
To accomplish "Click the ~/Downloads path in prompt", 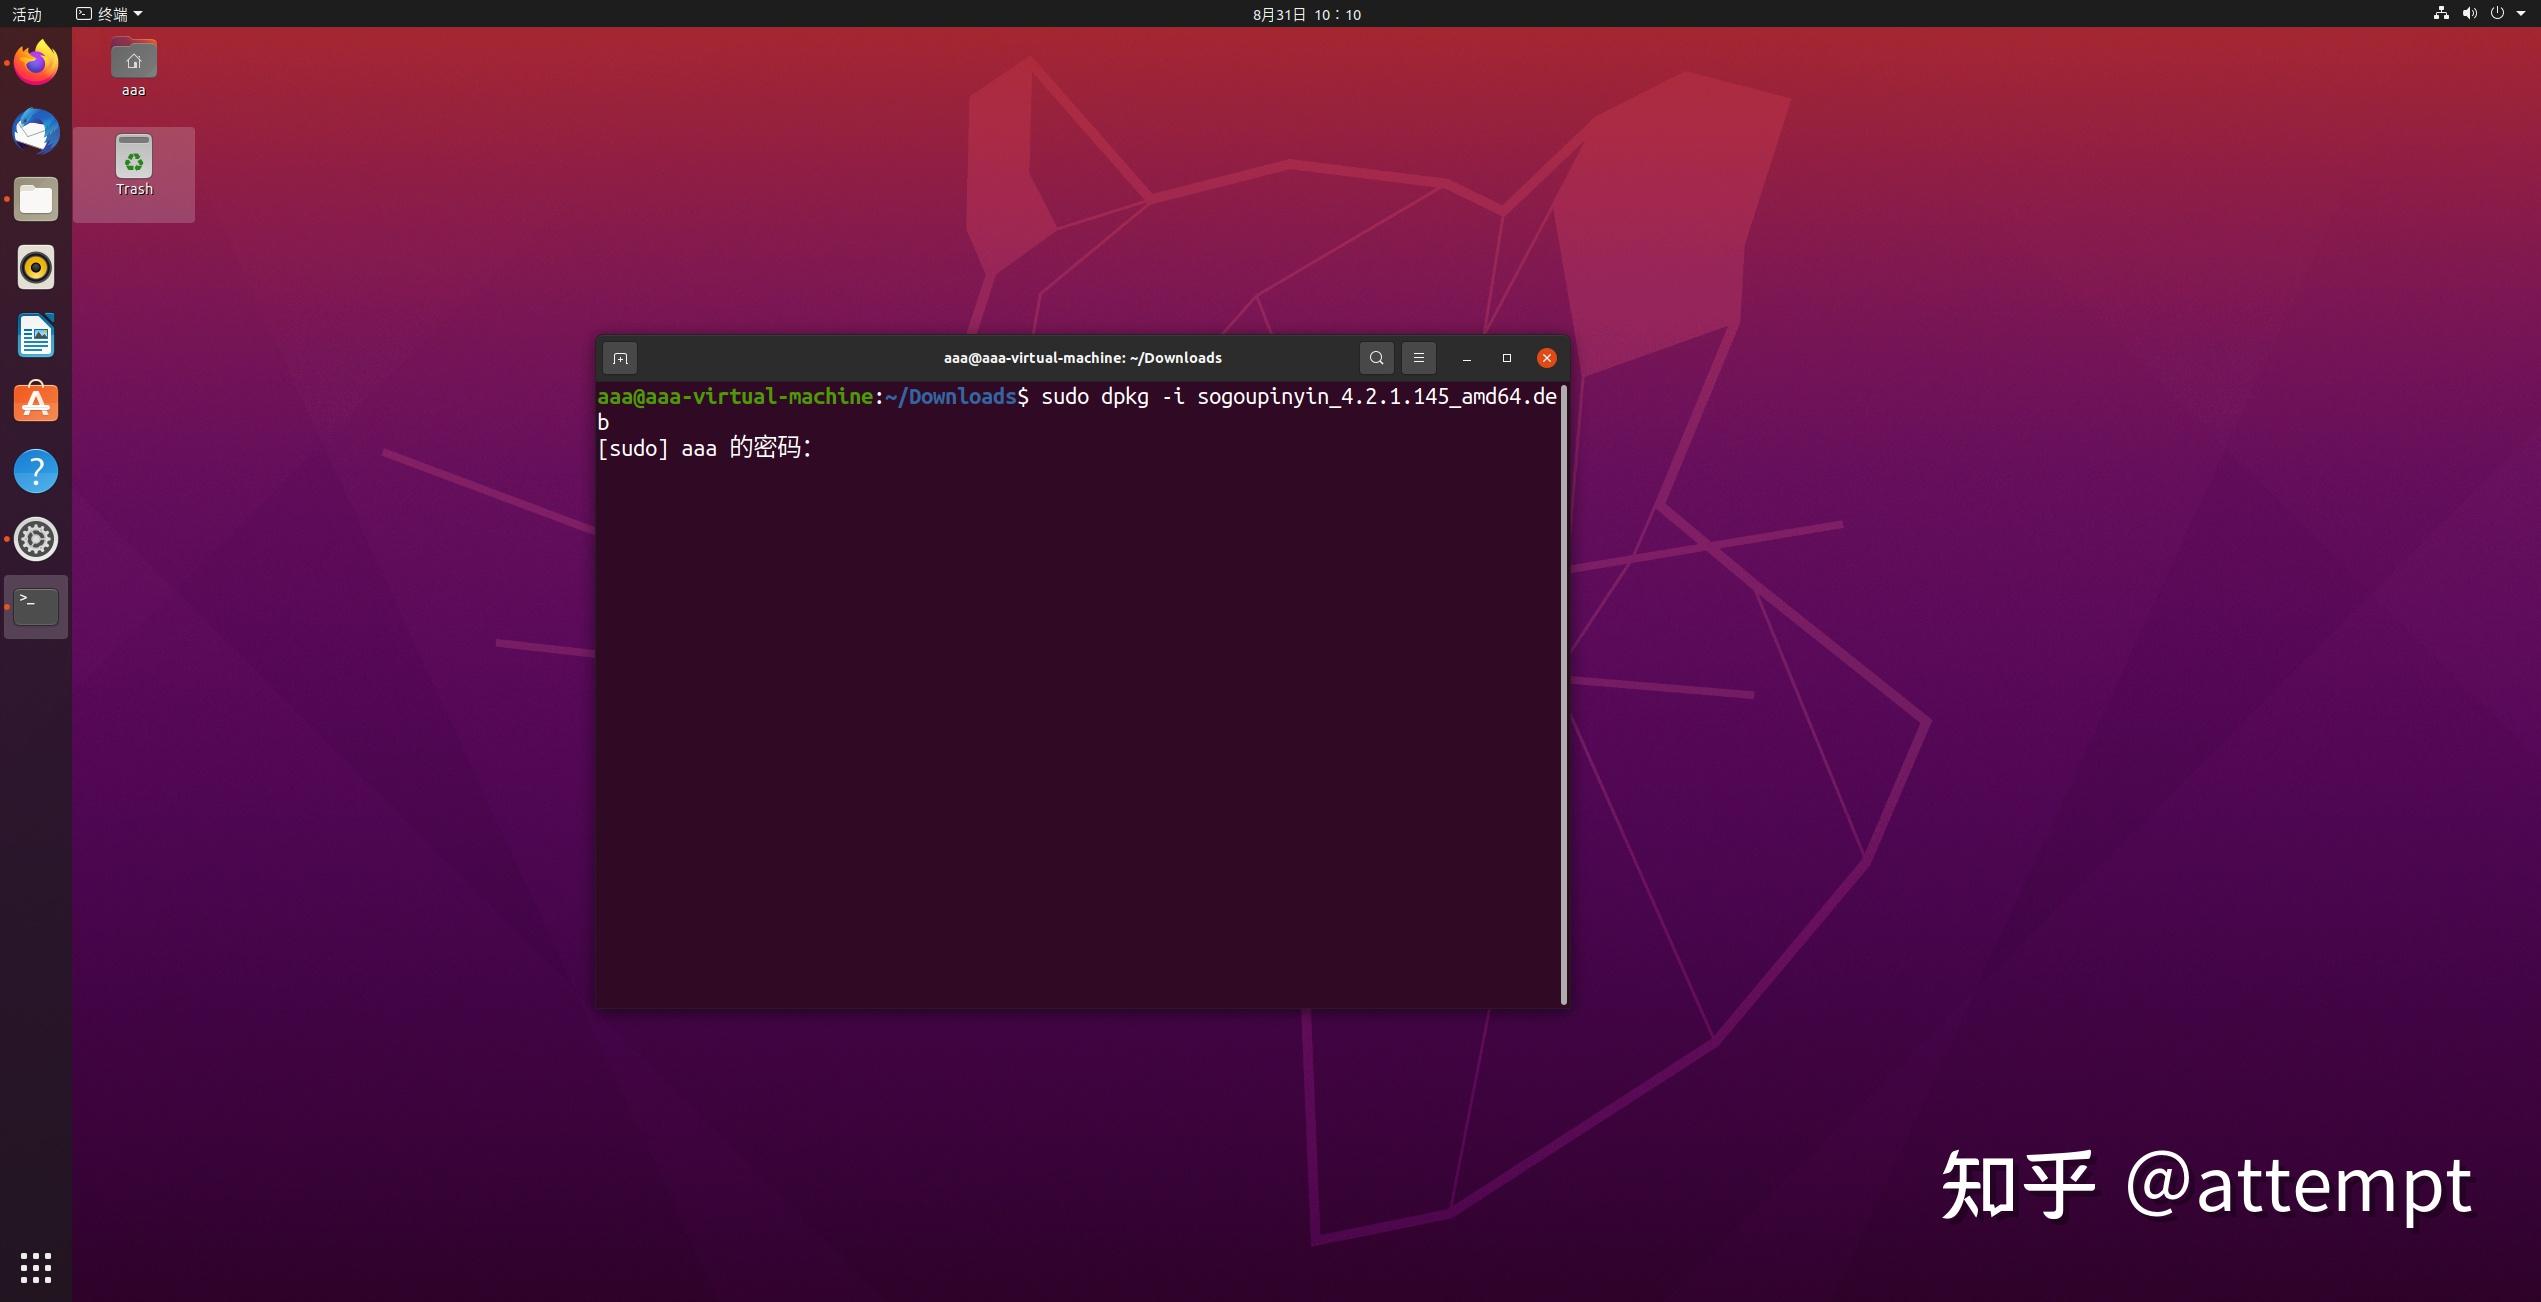I will coord(950,397).
